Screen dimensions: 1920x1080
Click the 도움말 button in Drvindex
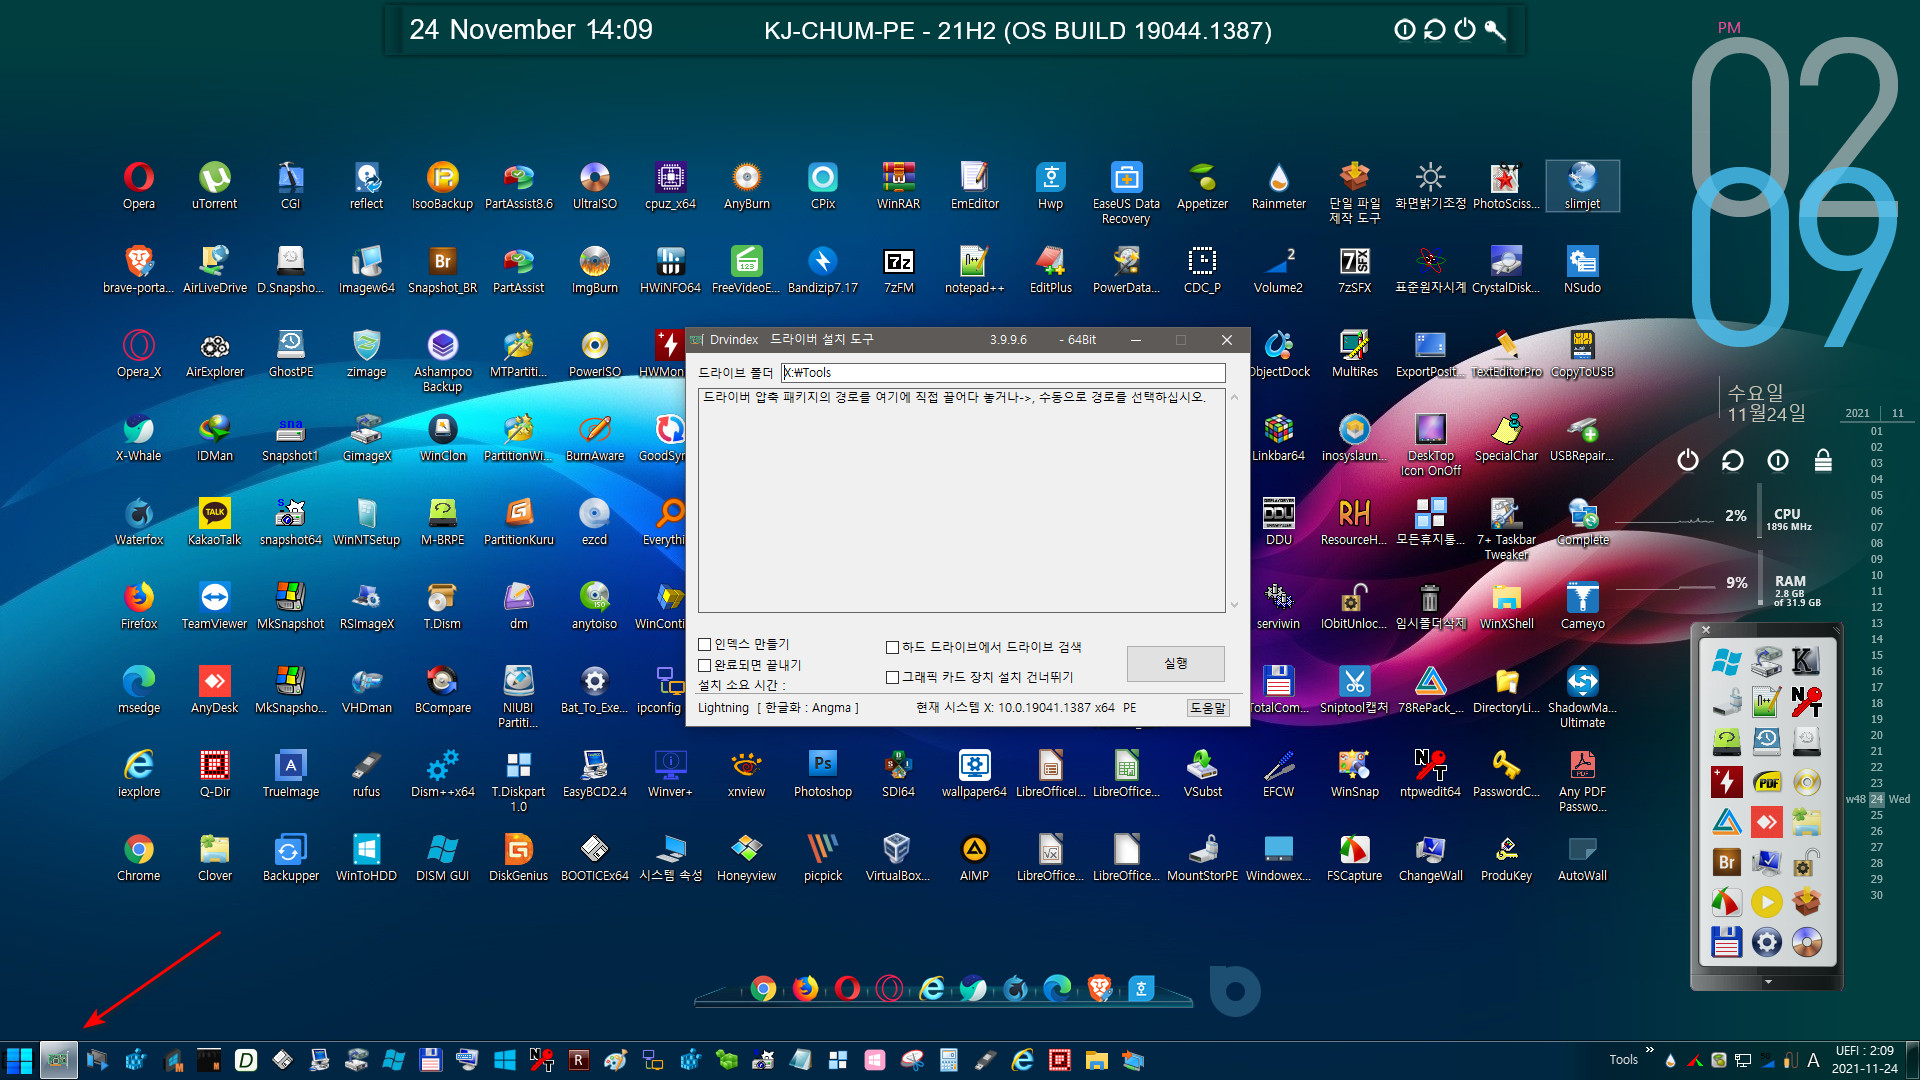(x=1207, y=708)
